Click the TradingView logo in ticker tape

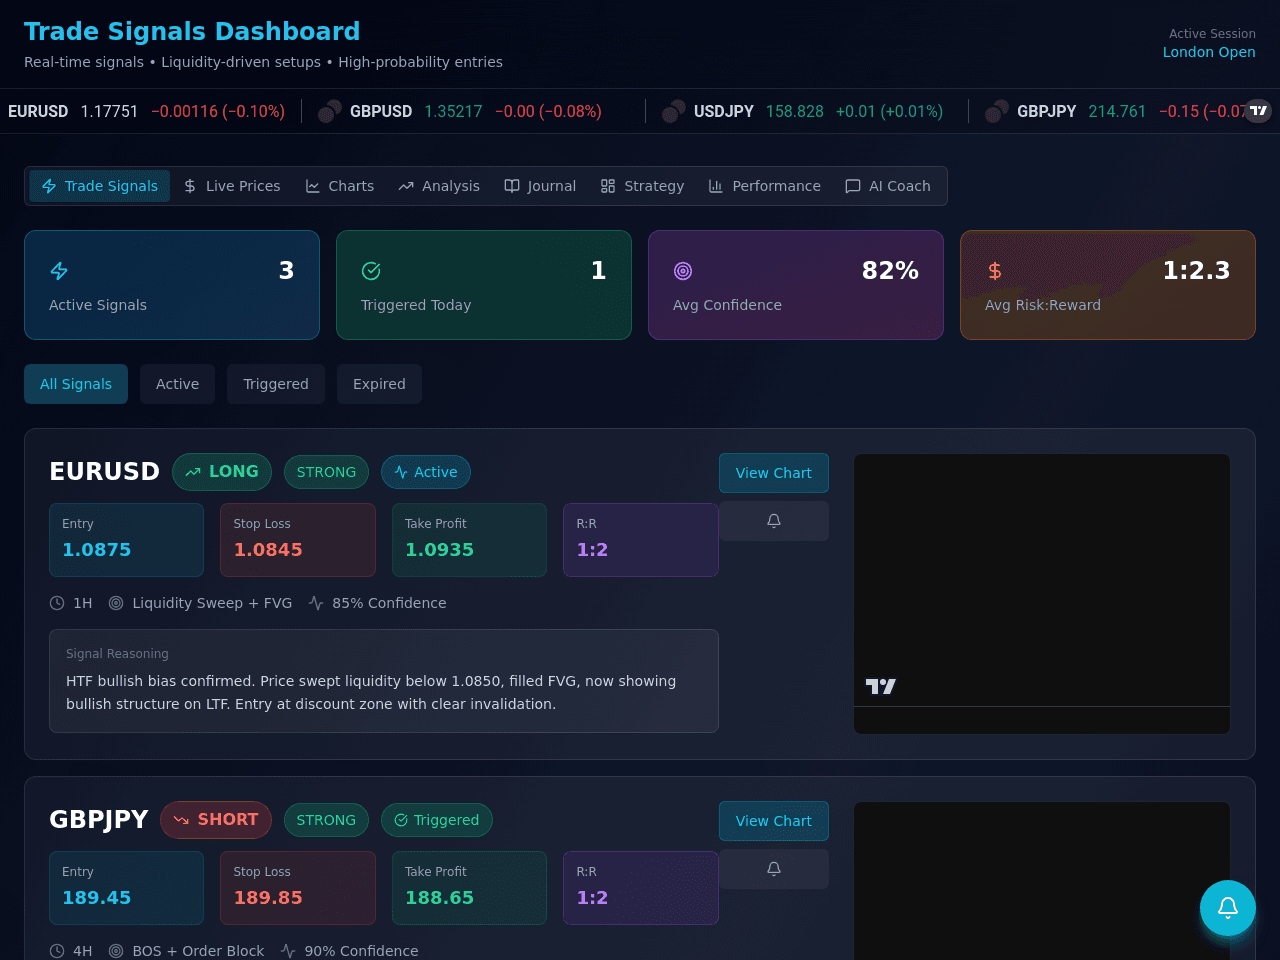pyautogui.click(x=1258, y=111)
